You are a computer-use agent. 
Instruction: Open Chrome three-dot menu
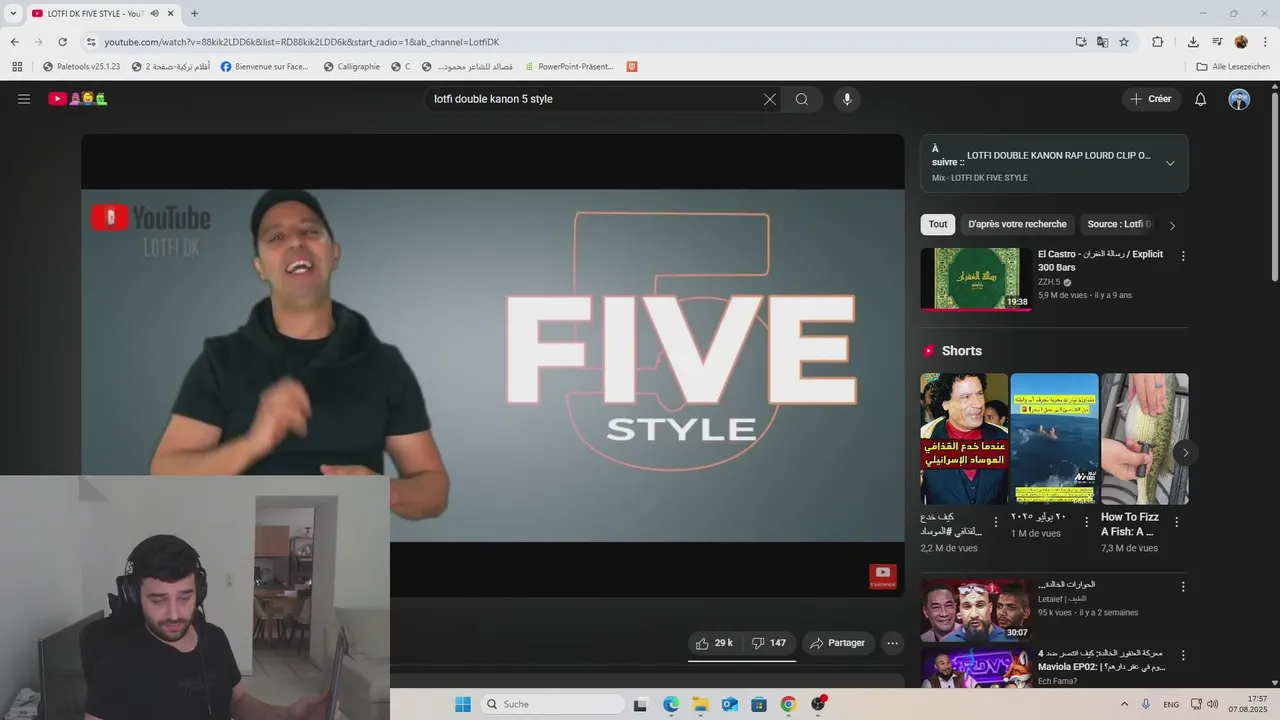1265,42
